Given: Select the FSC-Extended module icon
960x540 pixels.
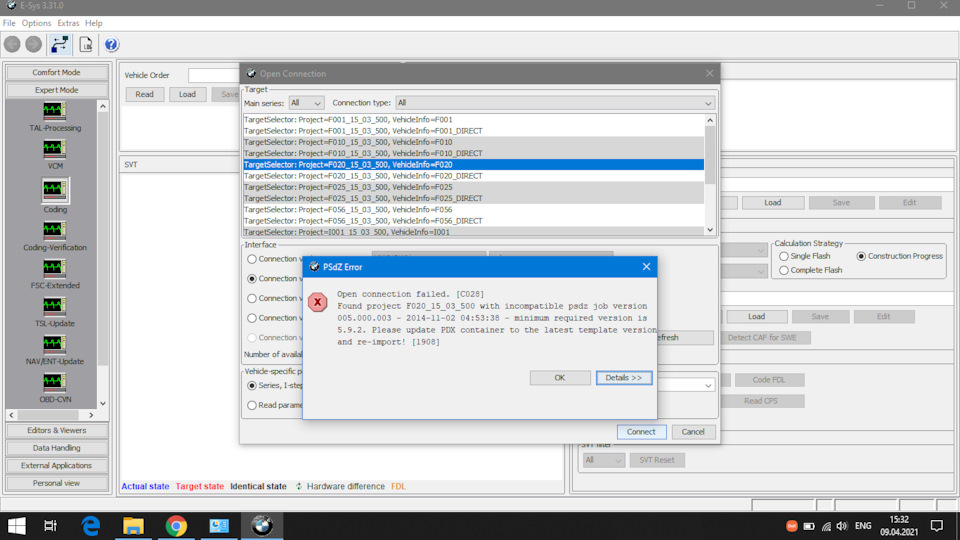Looking at the screenshot, I should click(x=54, y=269).
